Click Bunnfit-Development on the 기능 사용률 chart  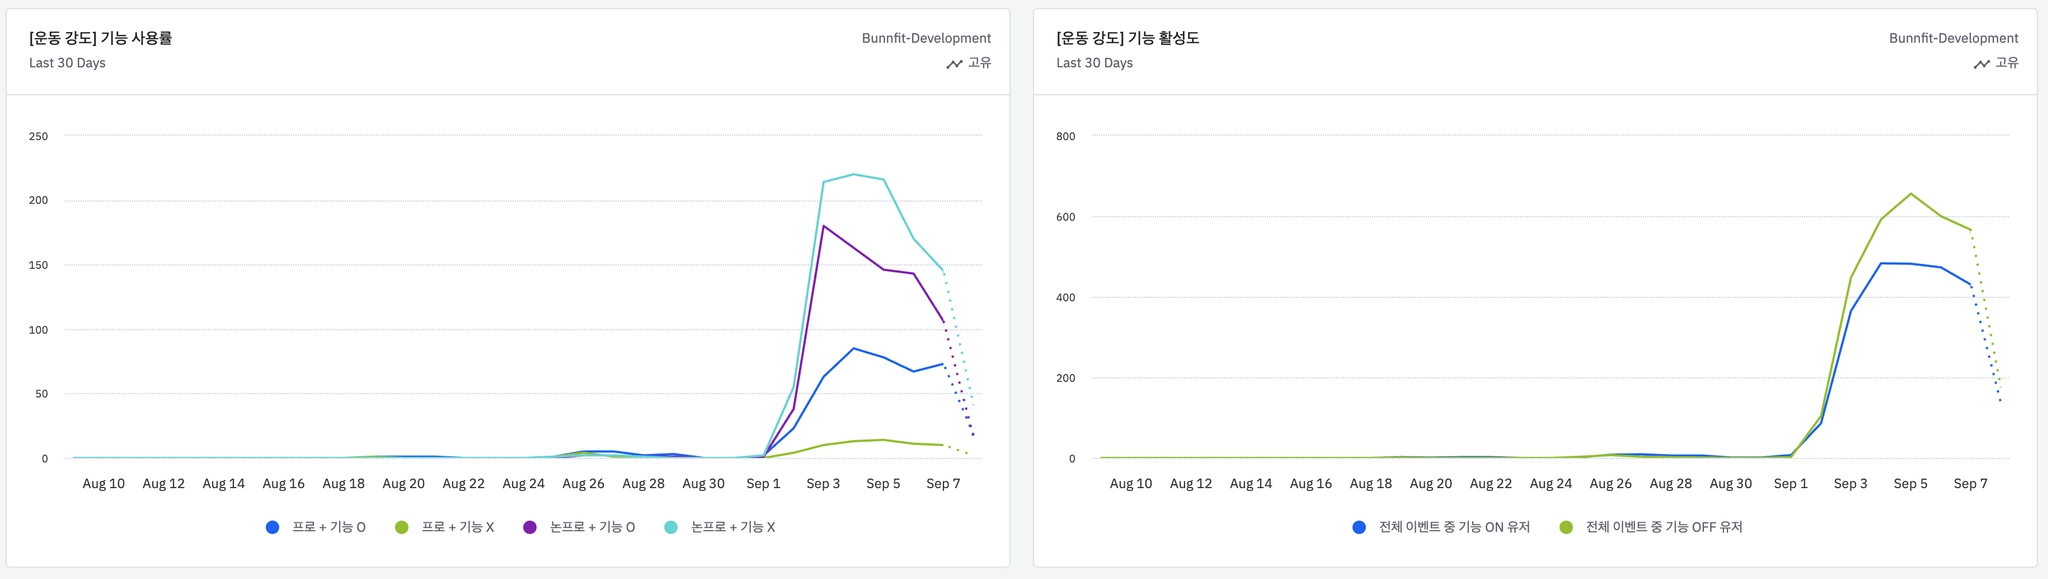click(926, 38)
